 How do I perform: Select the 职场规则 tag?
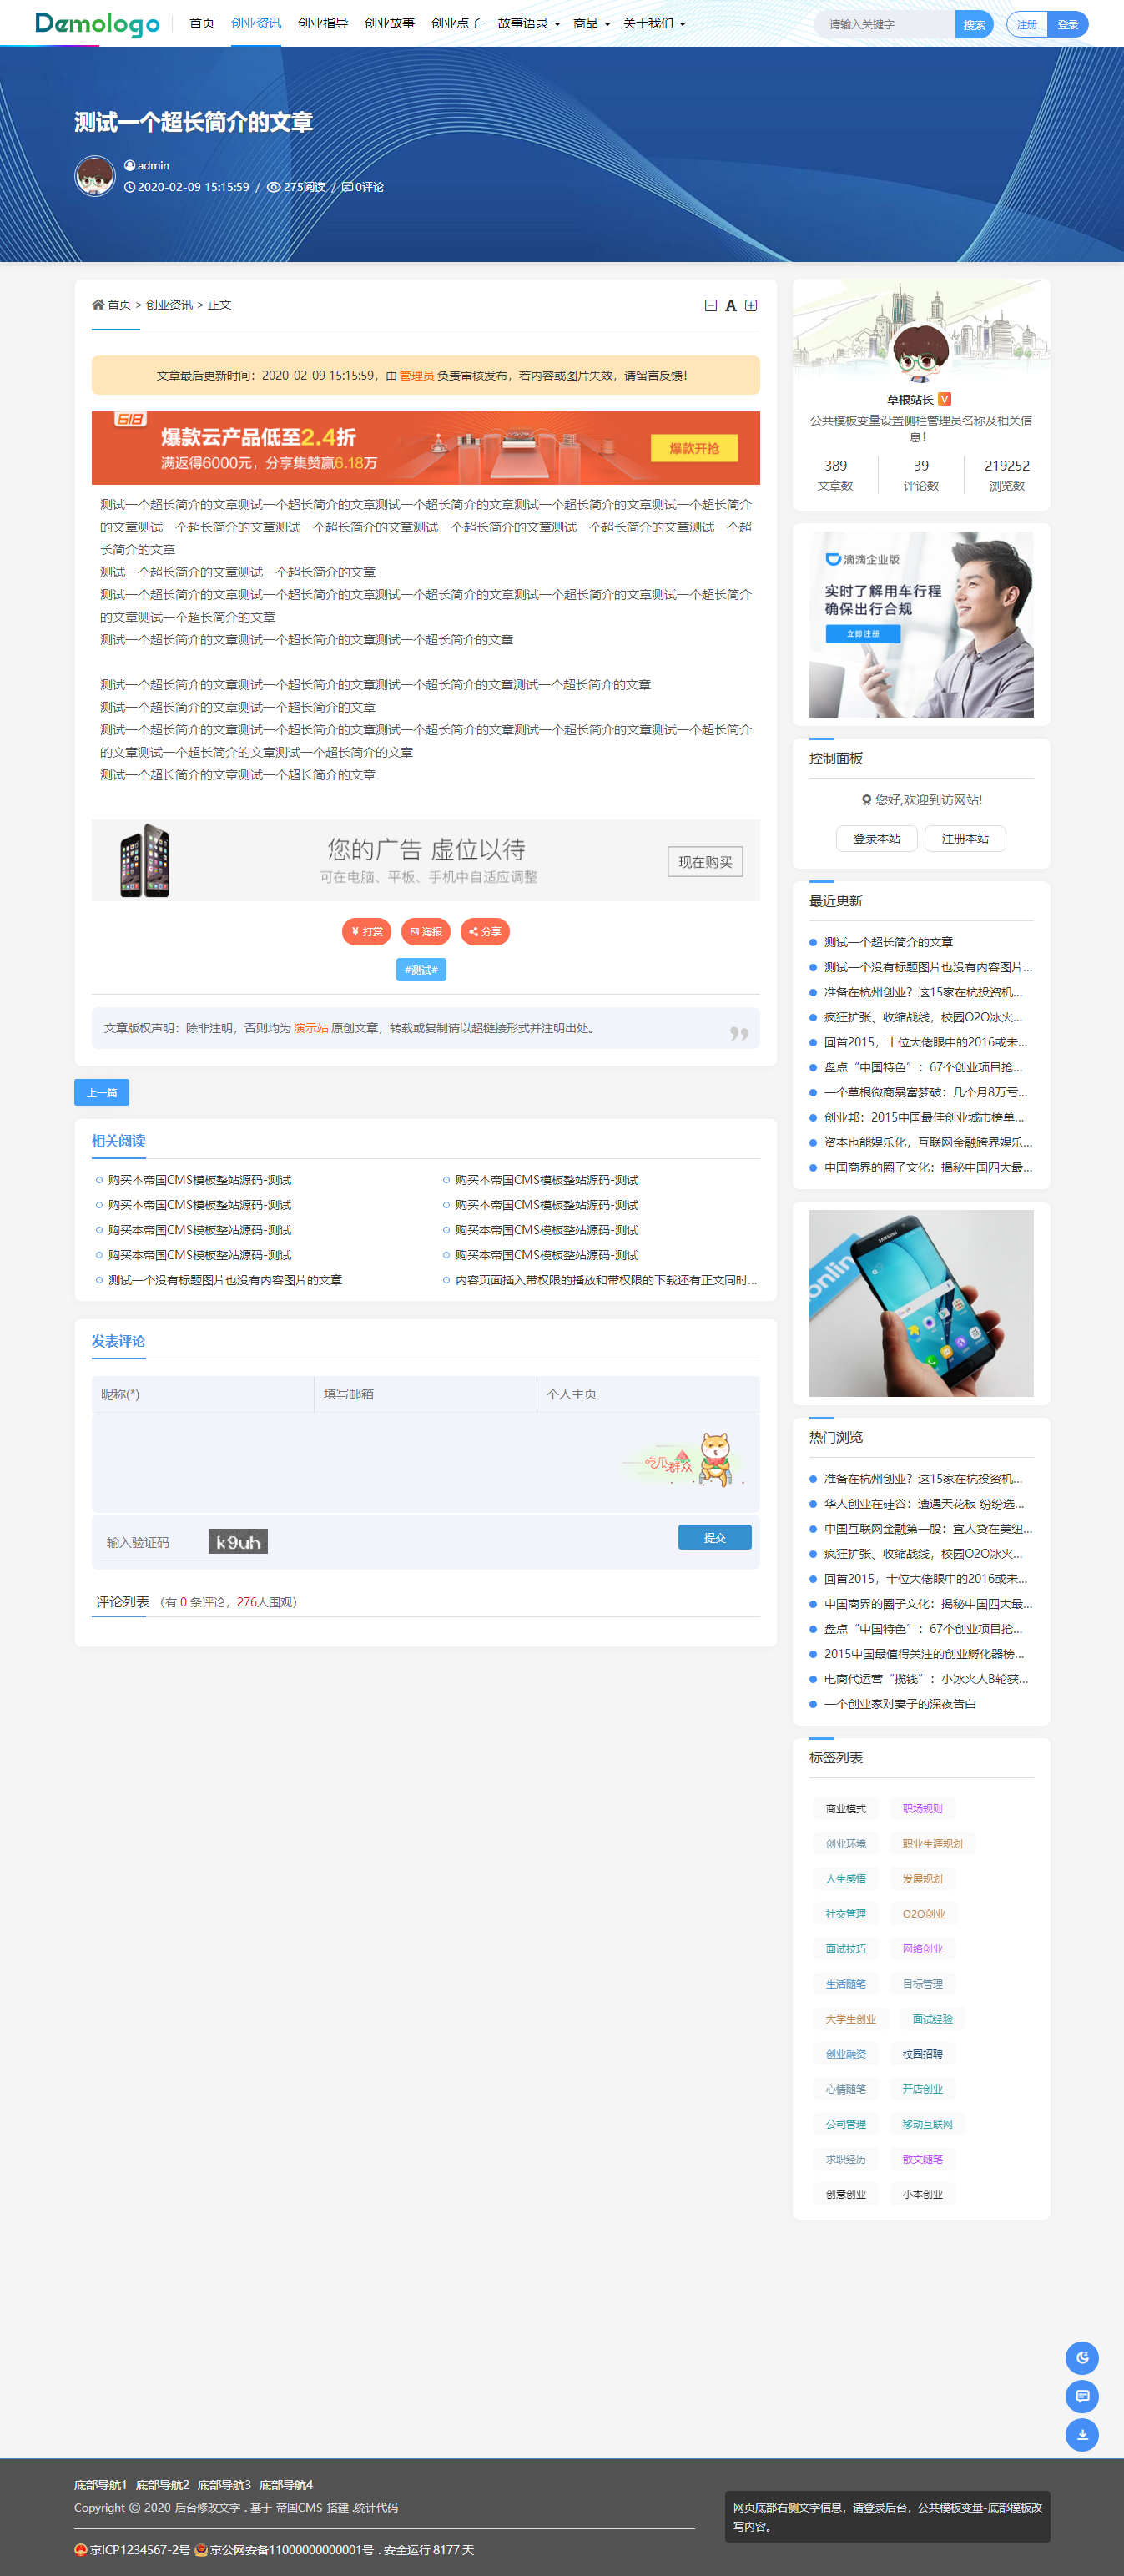coord(922,1808)
